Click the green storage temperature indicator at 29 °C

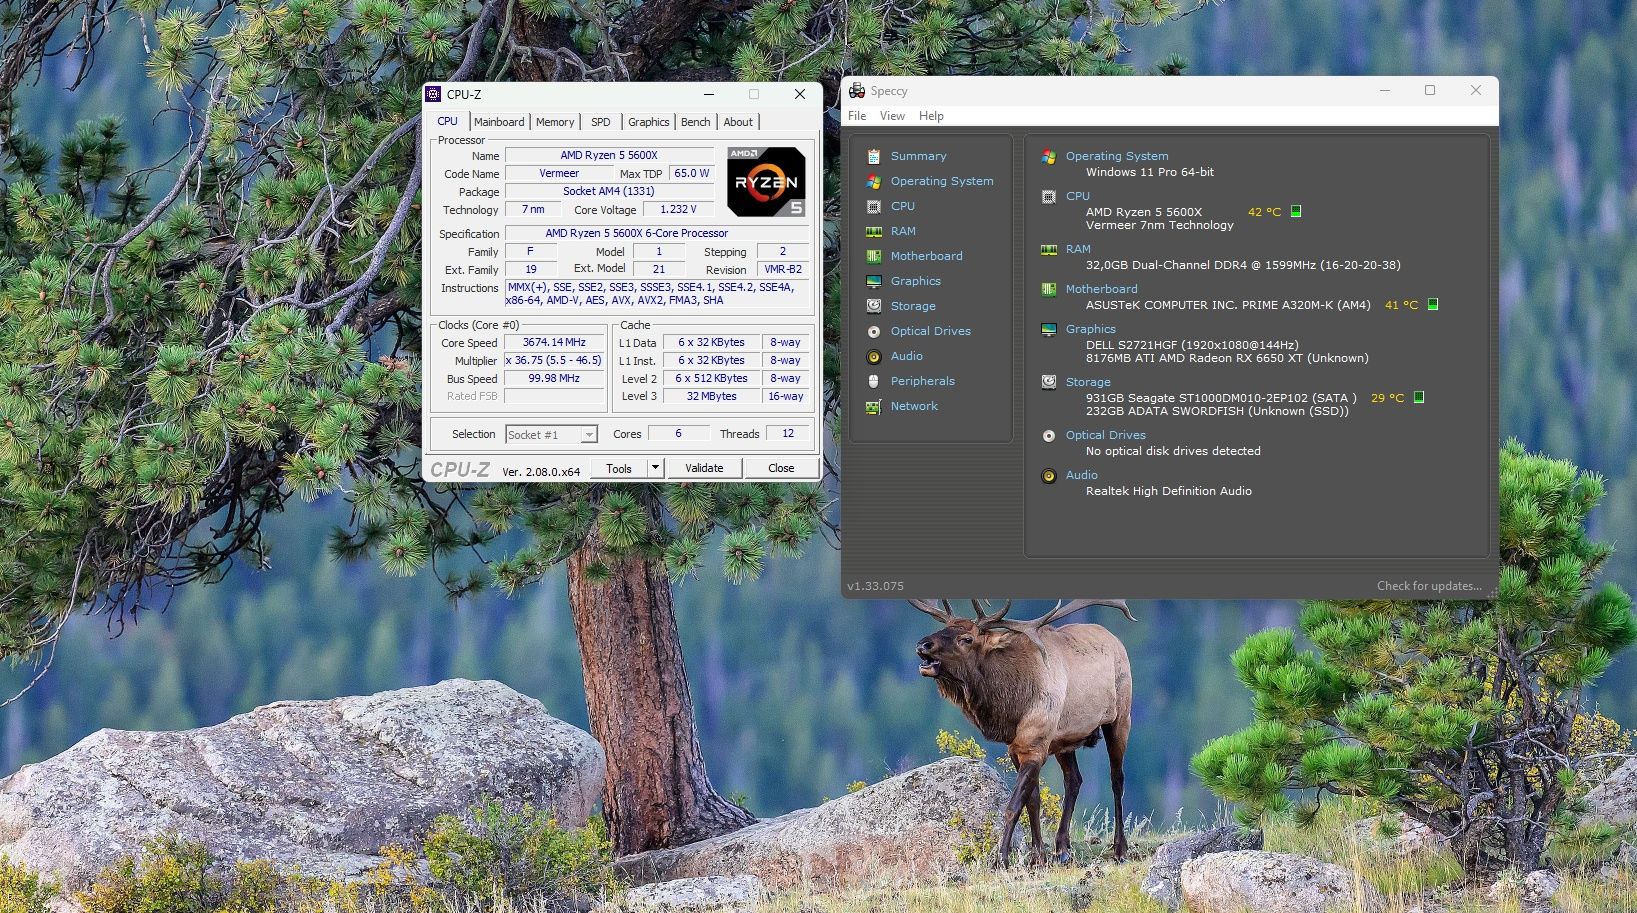(1419, 397)
